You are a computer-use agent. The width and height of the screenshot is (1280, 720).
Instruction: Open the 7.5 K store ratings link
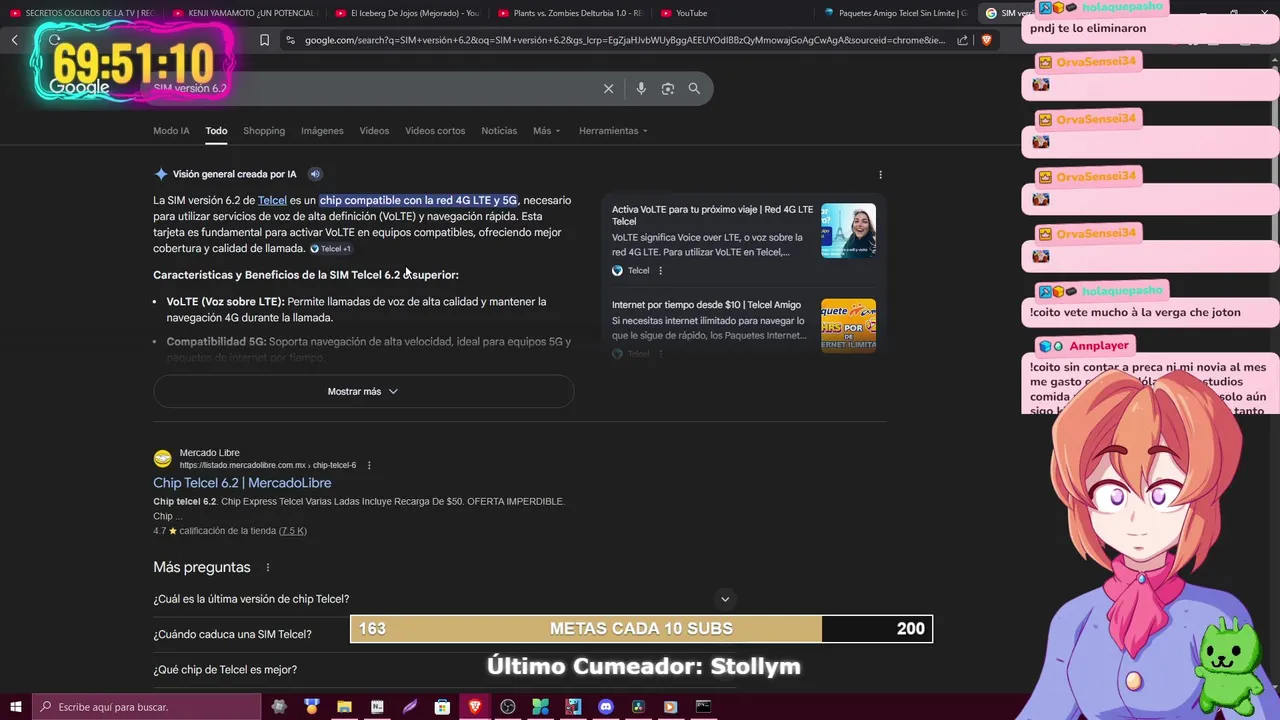[293, 531]
